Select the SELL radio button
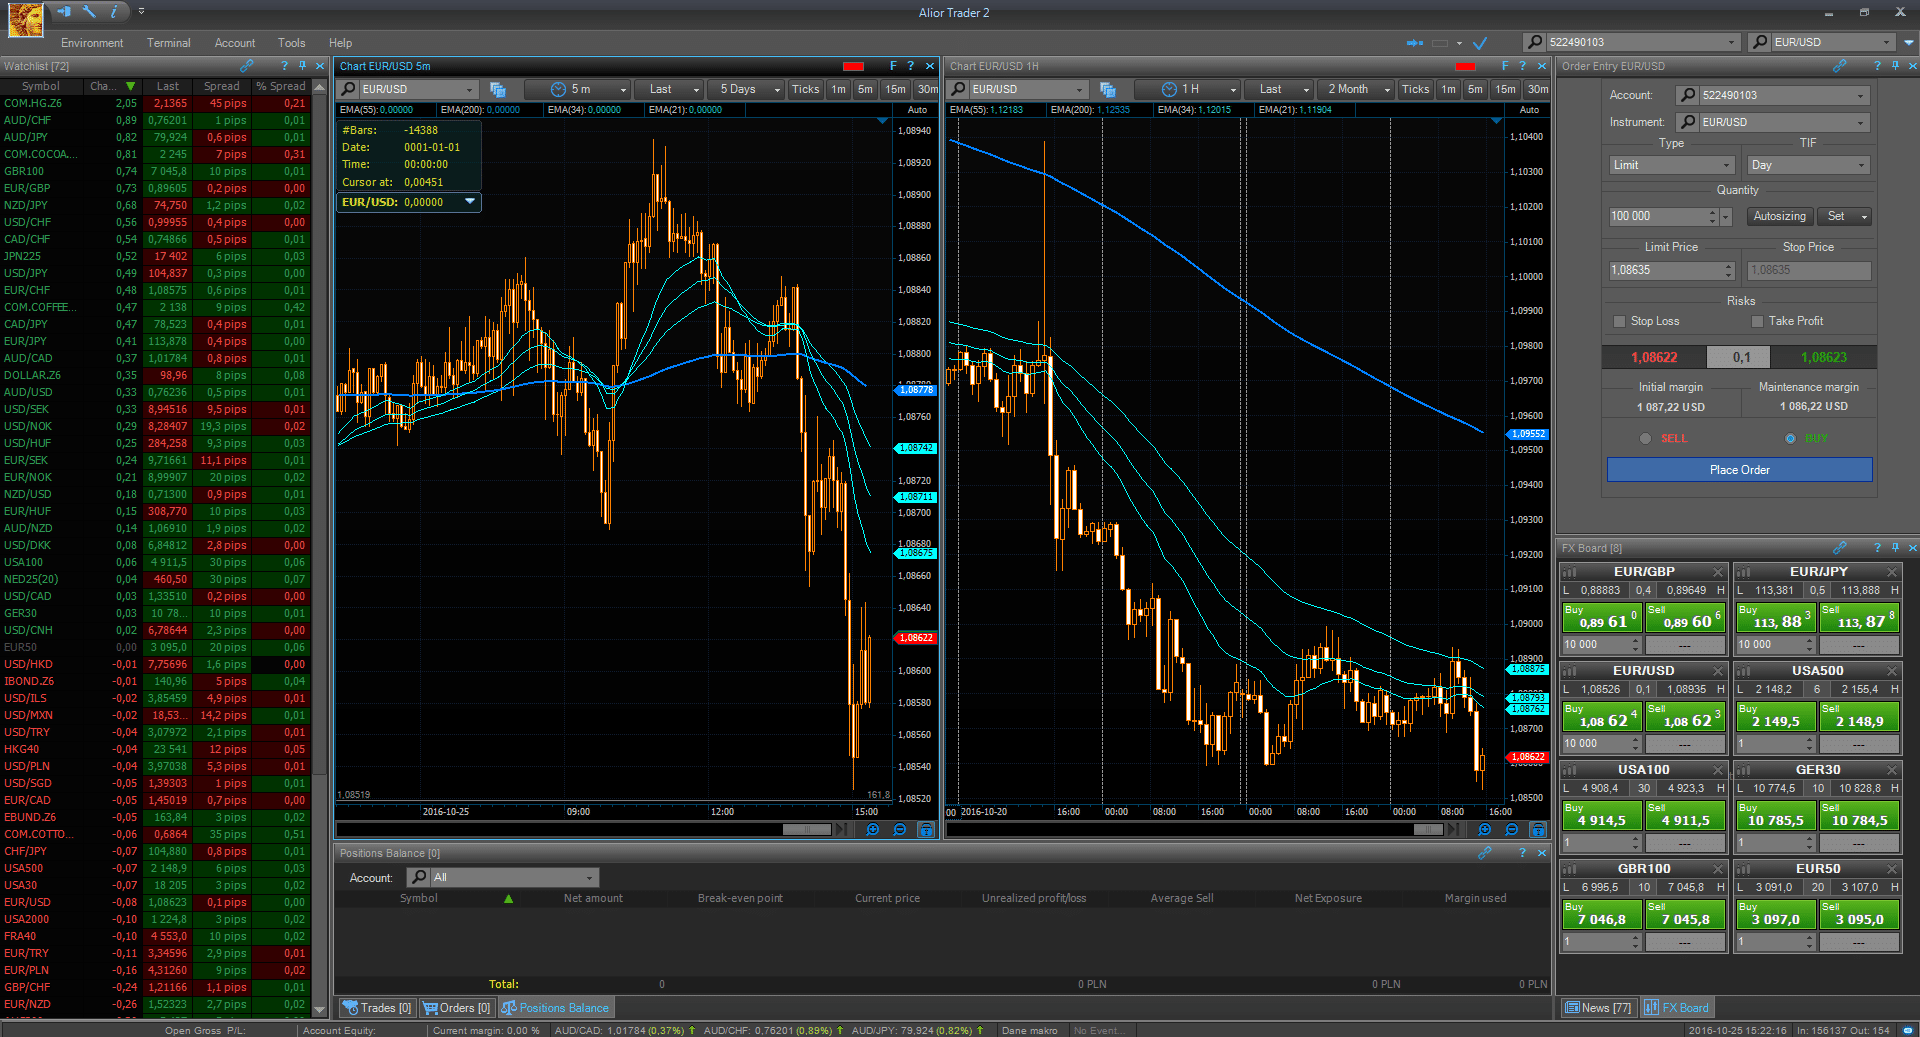 pyautogui.click(x=1645, y=439)
